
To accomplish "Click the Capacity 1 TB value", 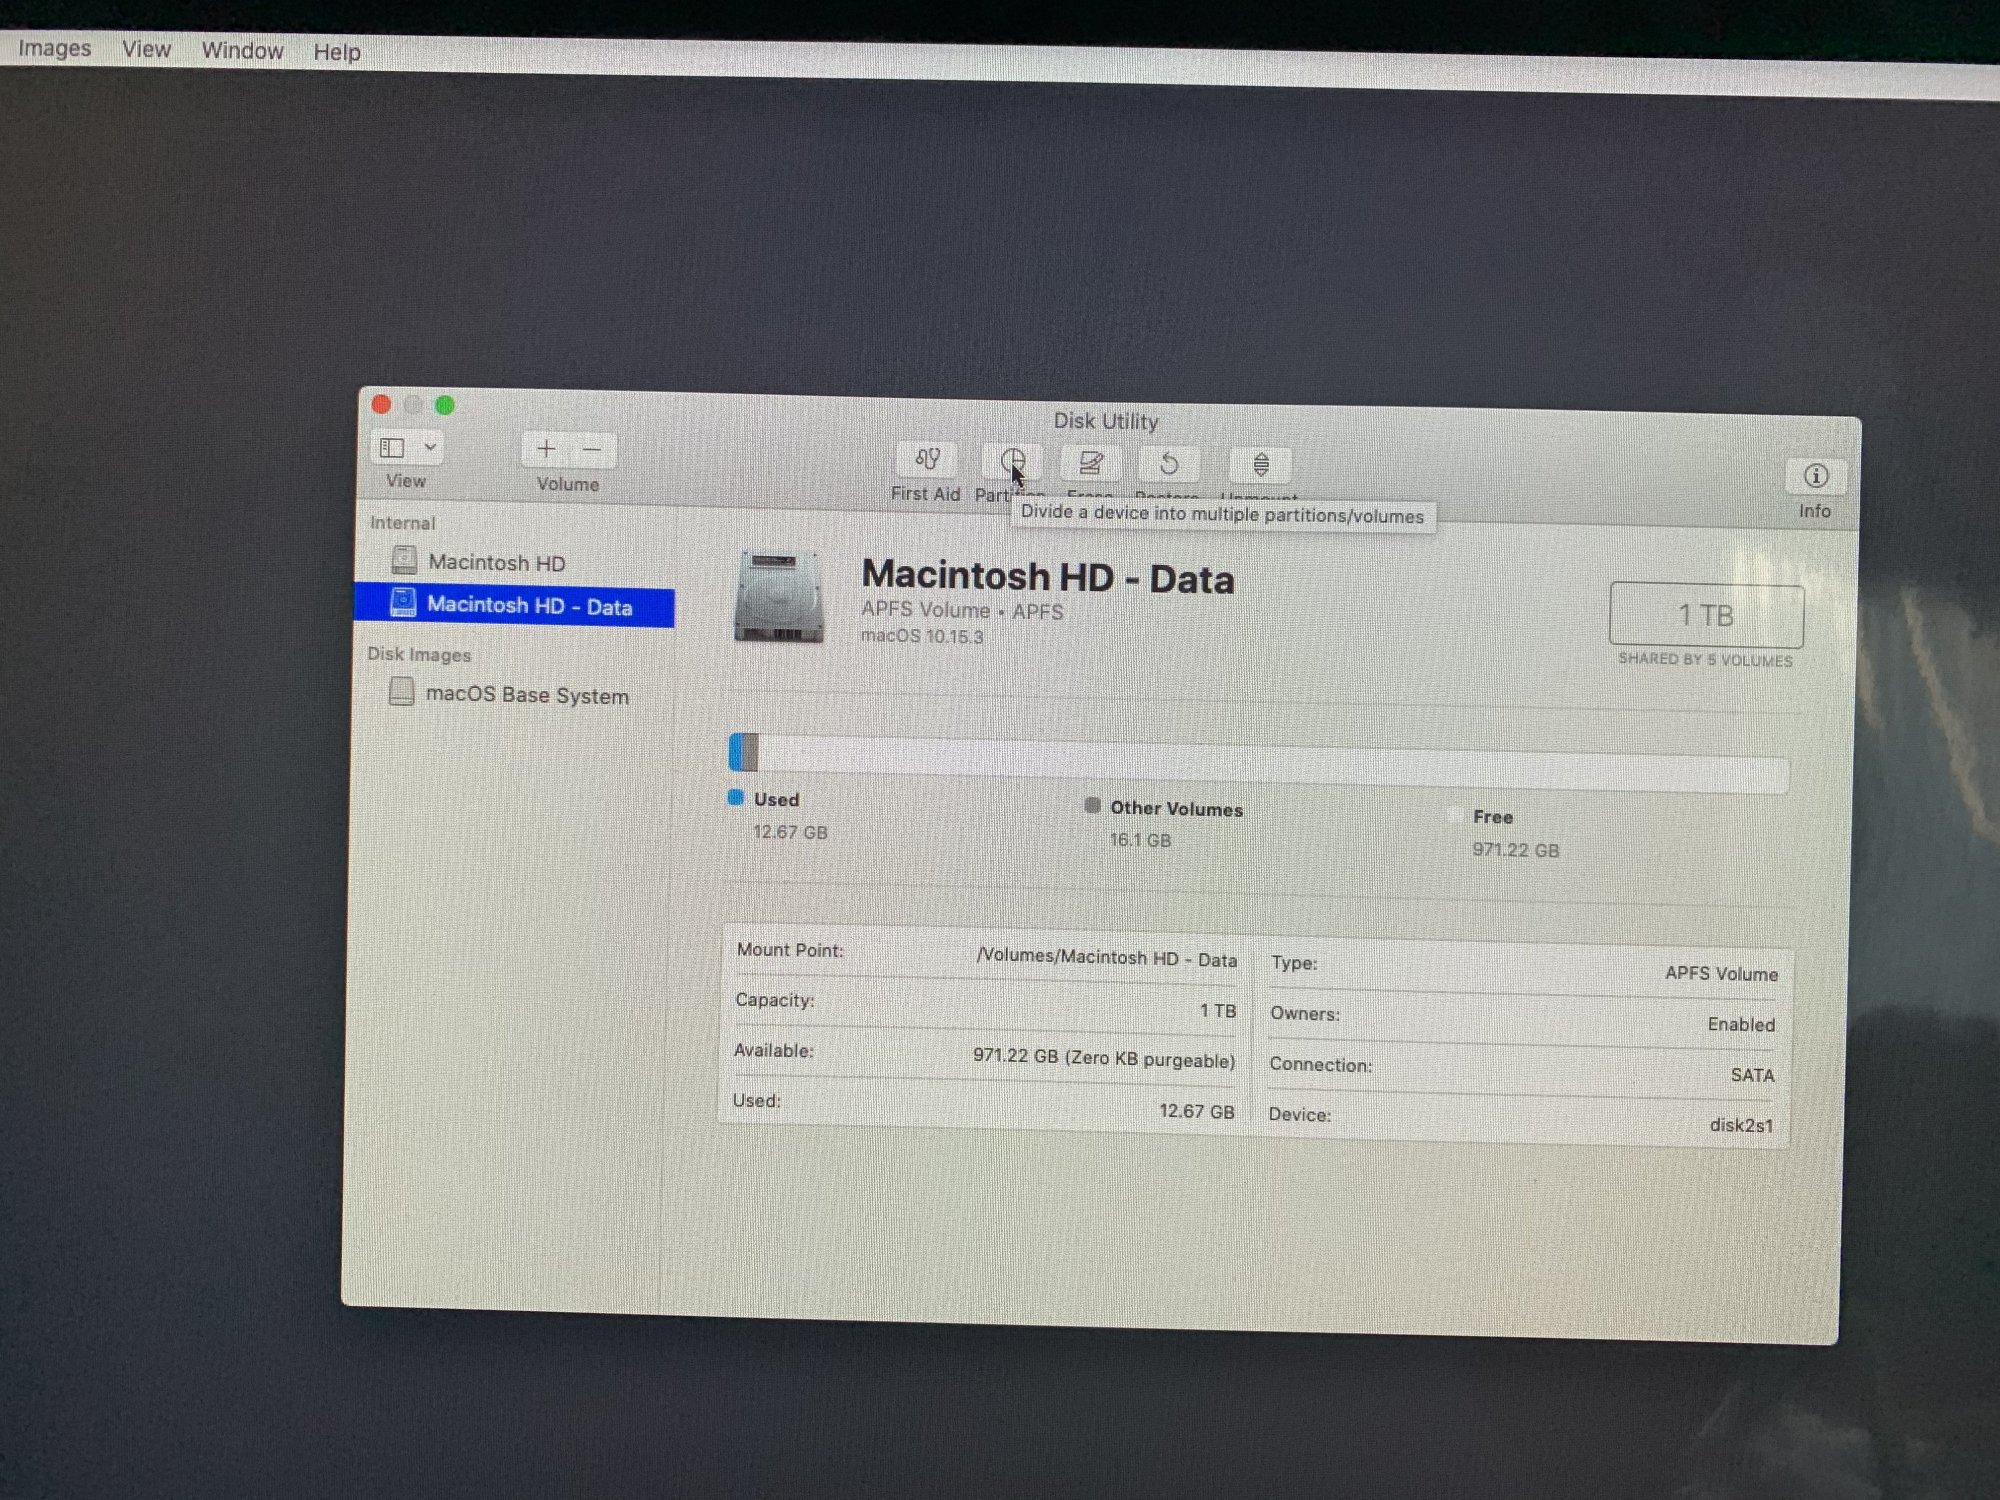I will coord(1218,1011).
